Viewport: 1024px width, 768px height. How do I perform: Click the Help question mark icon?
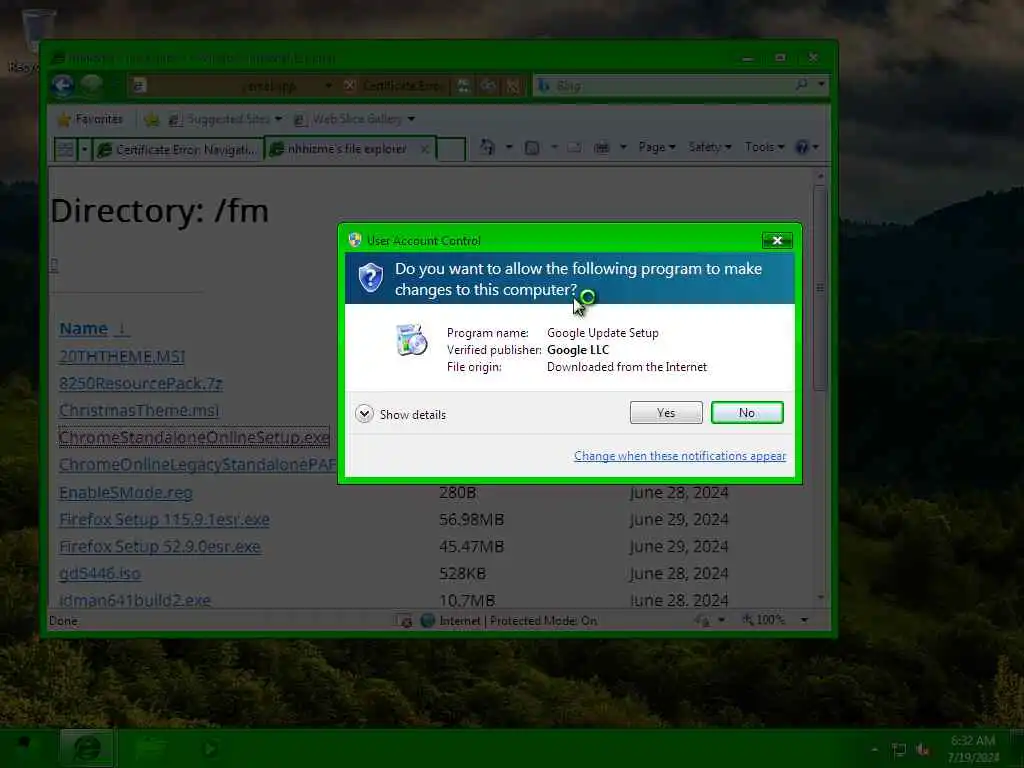(802, 148)
